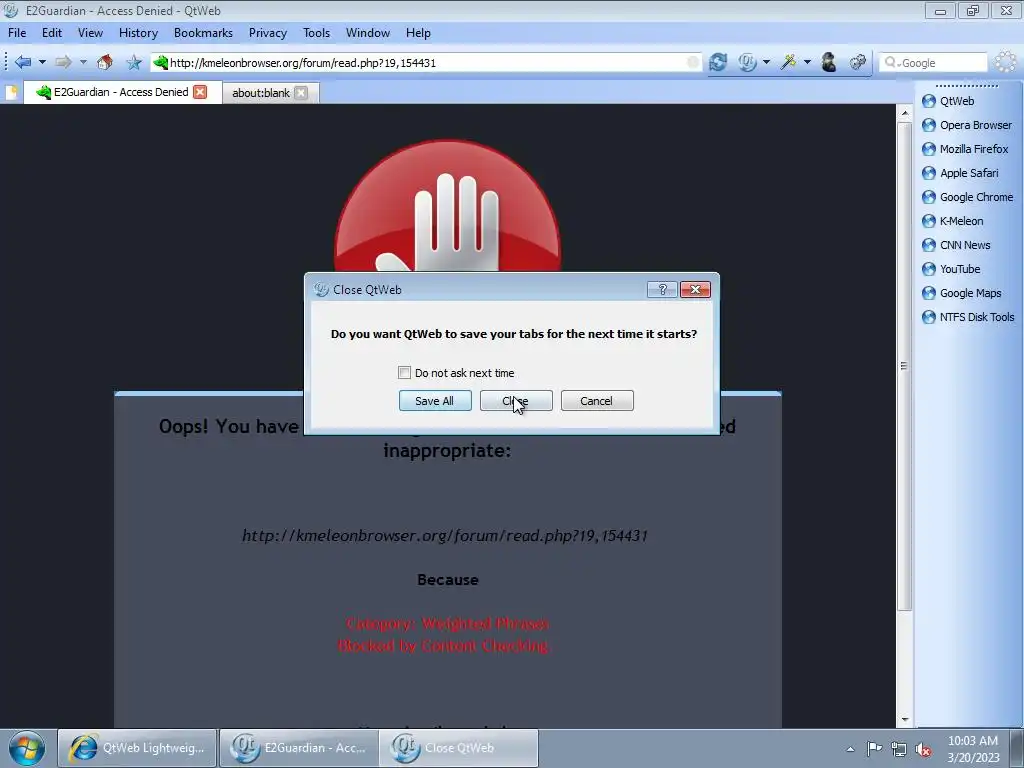Expand the QtWeb logo dropdown arrow

click(767, 62)
